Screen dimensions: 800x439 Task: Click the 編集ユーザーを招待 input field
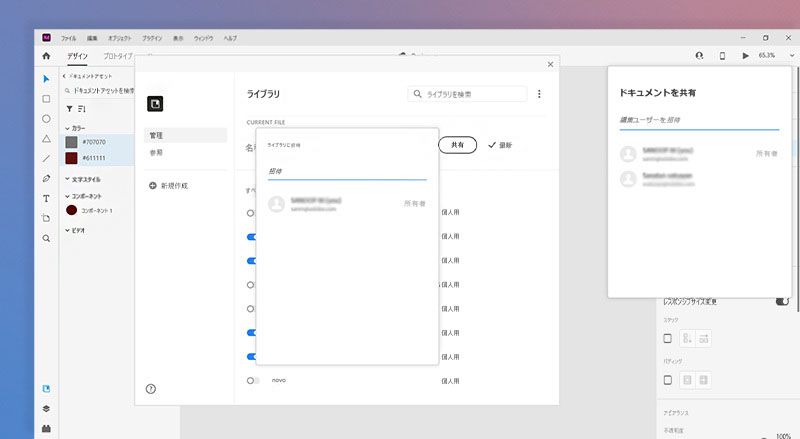click(x=699, y=120)
